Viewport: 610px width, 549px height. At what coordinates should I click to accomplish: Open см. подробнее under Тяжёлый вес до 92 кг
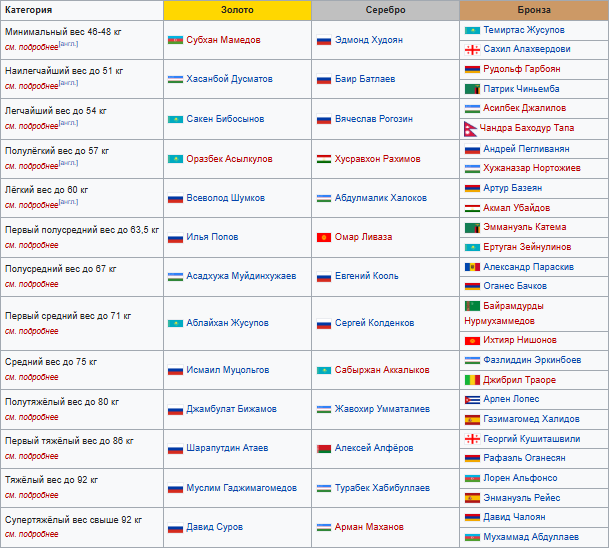(31, 495)
